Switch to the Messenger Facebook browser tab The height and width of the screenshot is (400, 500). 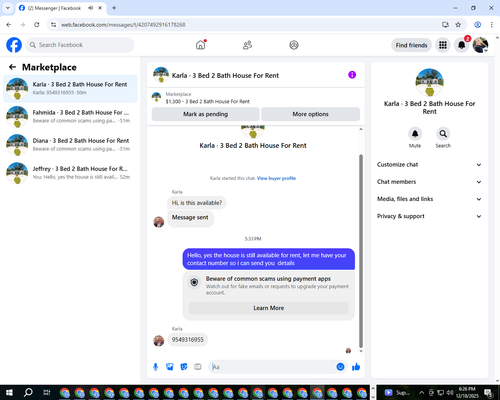(x=61, y=8)
